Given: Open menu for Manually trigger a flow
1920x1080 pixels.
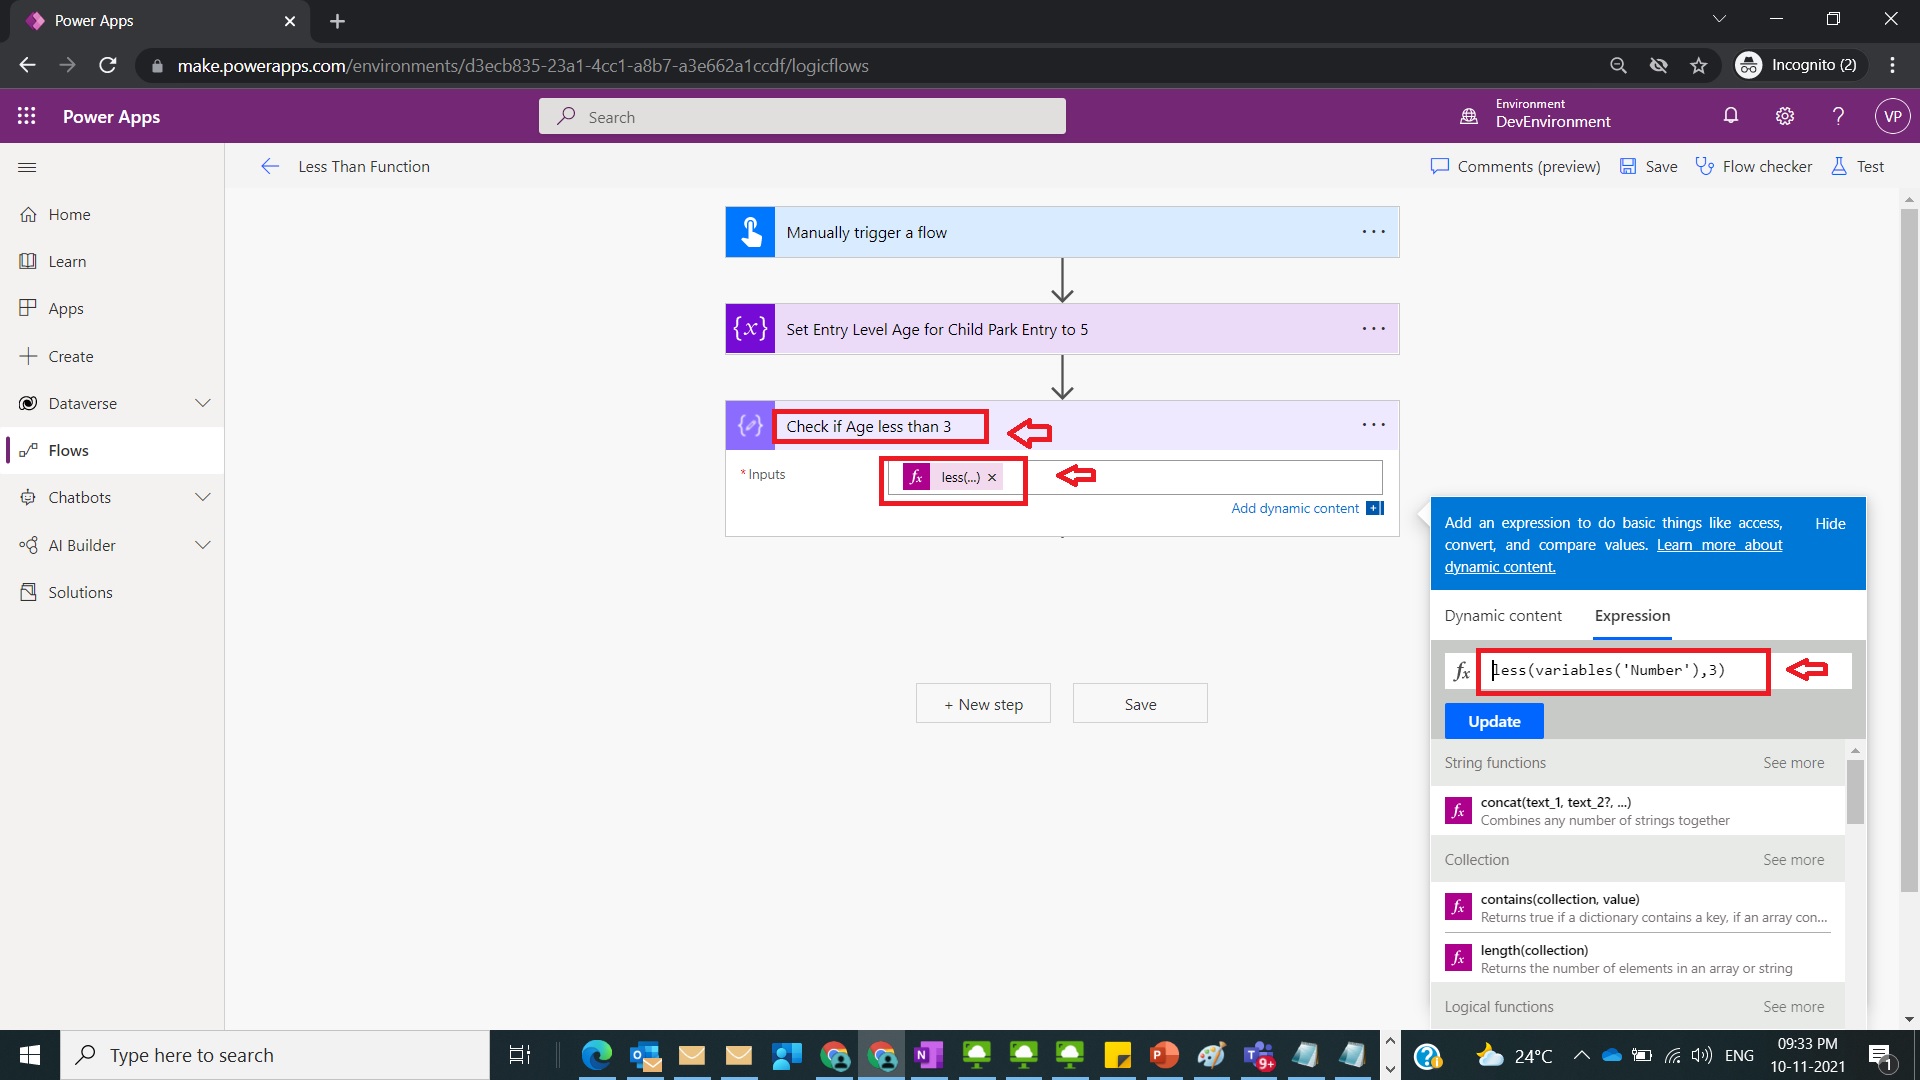Looking at the screenshot, I should tap(1373, 232).
